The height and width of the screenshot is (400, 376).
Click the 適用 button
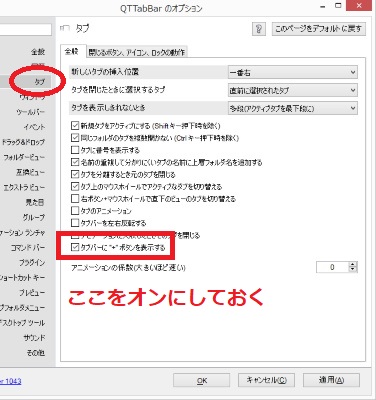(331, 380)
